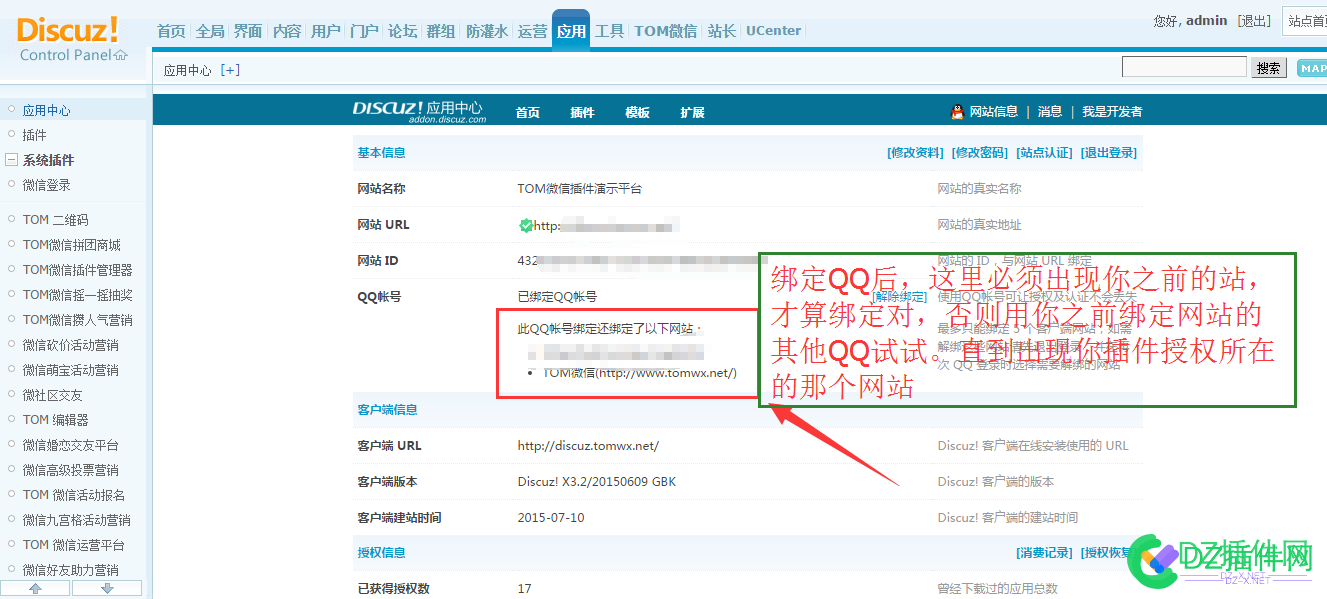The image size is (1327, 599).
Task: Click the [退出] logout link
Action: click(1254, 21)
